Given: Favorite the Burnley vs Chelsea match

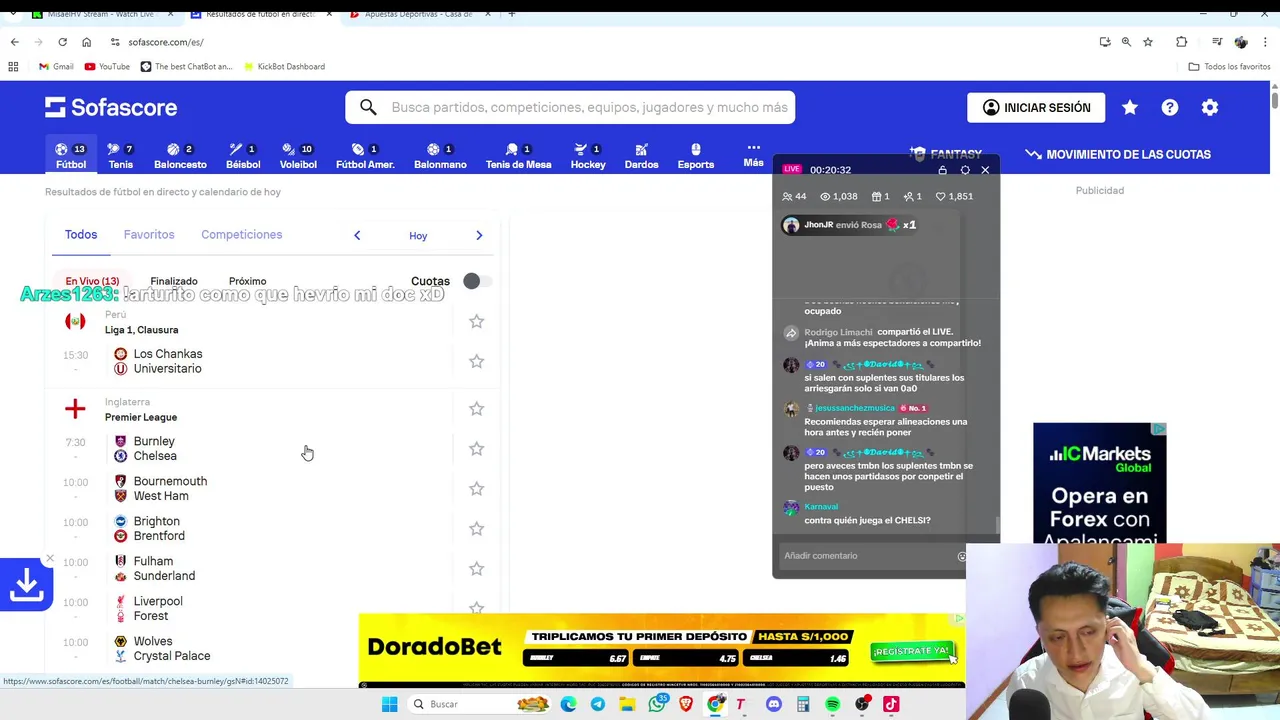Looking at the screenshot, I should point(476,448).
